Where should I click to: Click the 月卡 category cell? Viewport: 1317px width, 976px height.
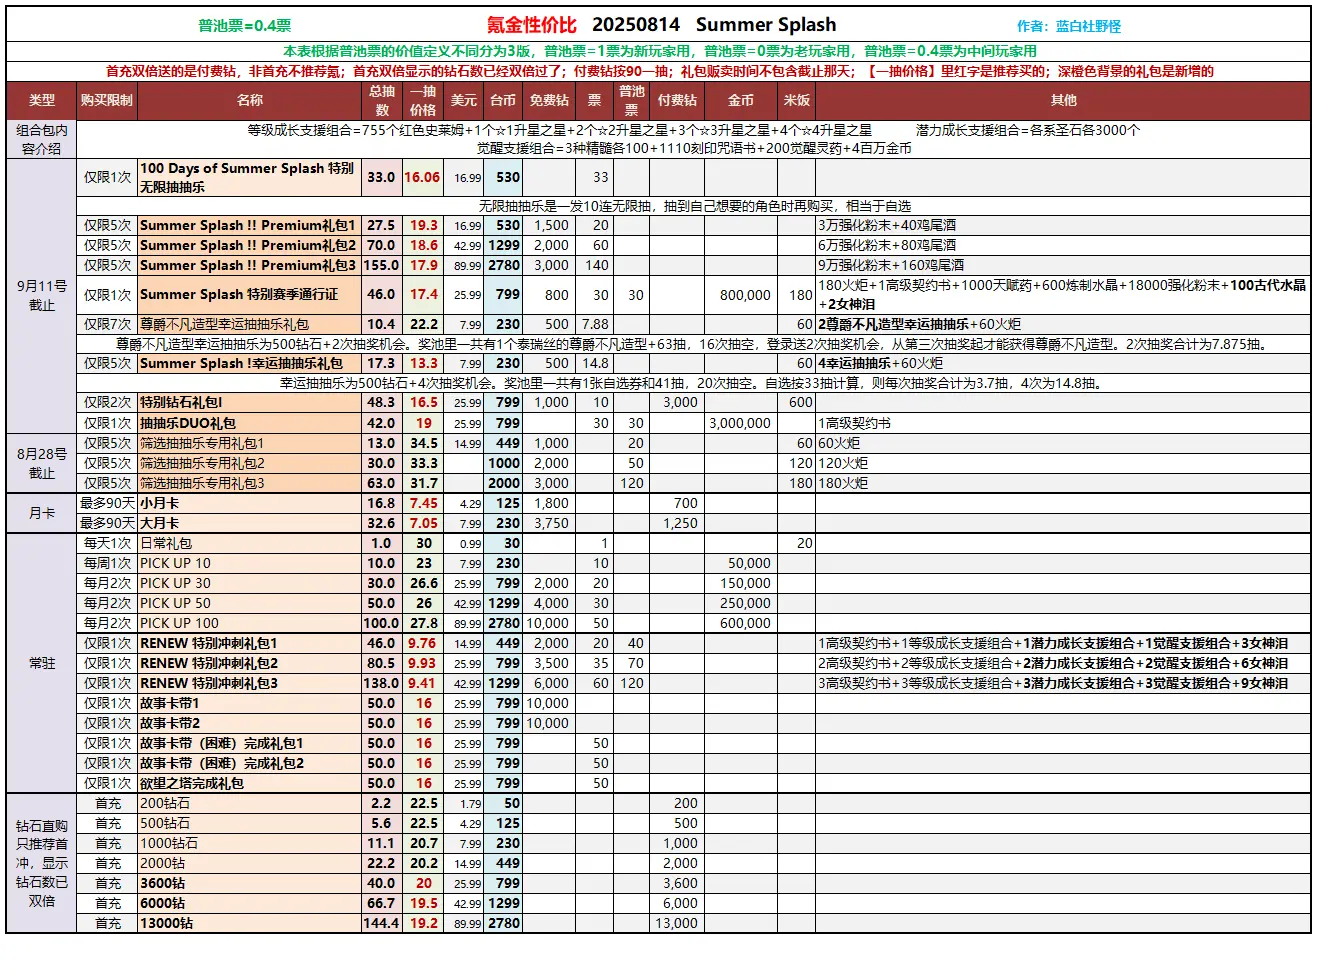pyautogui.click(x=41, y=513)
